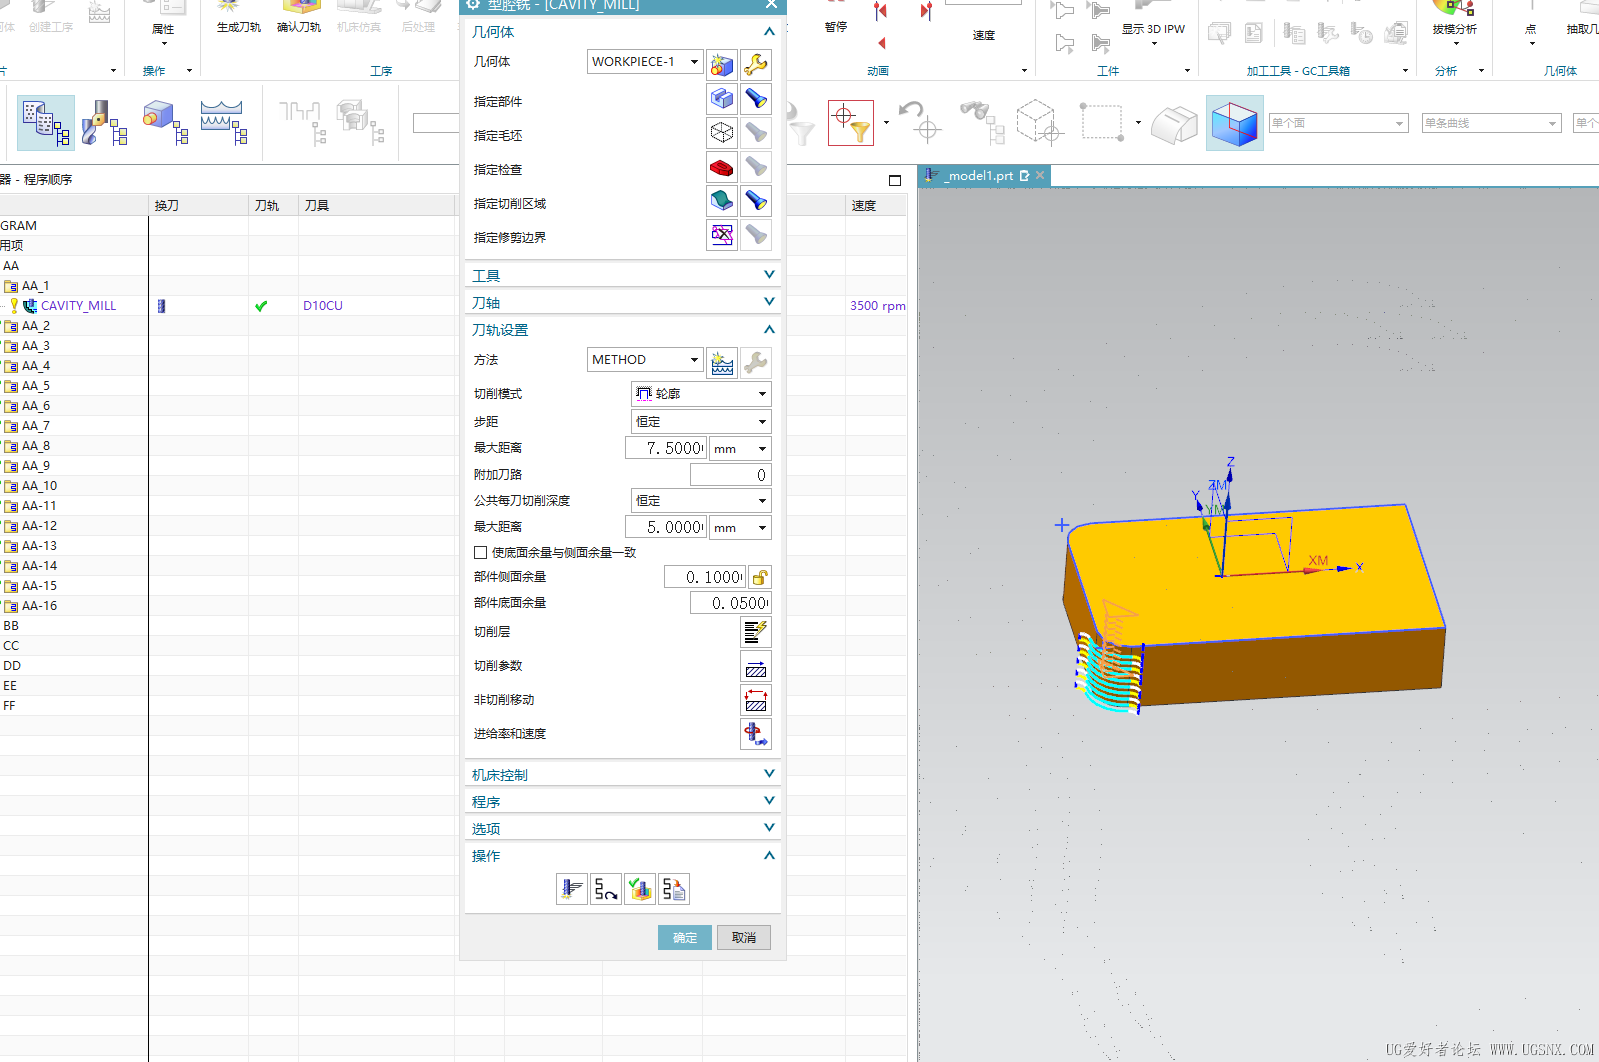Expand the 刀轴 section
This screenshot has width=1599, height=1062.
click(622, 302)
